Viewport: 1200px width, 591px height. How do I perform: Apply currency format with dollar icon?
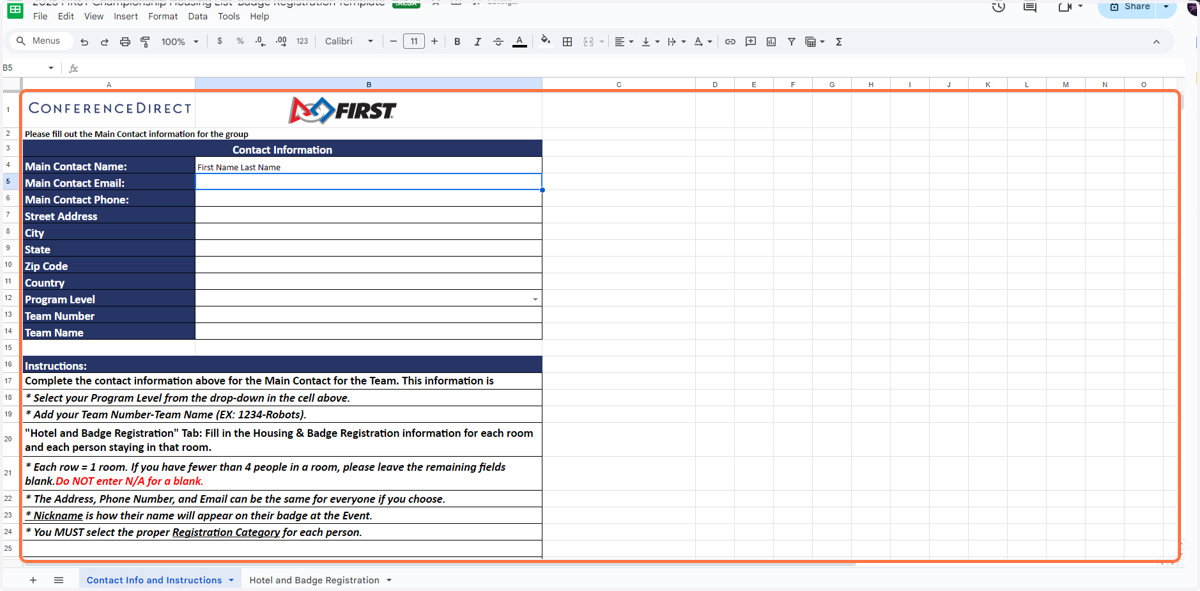coord(219,42)
